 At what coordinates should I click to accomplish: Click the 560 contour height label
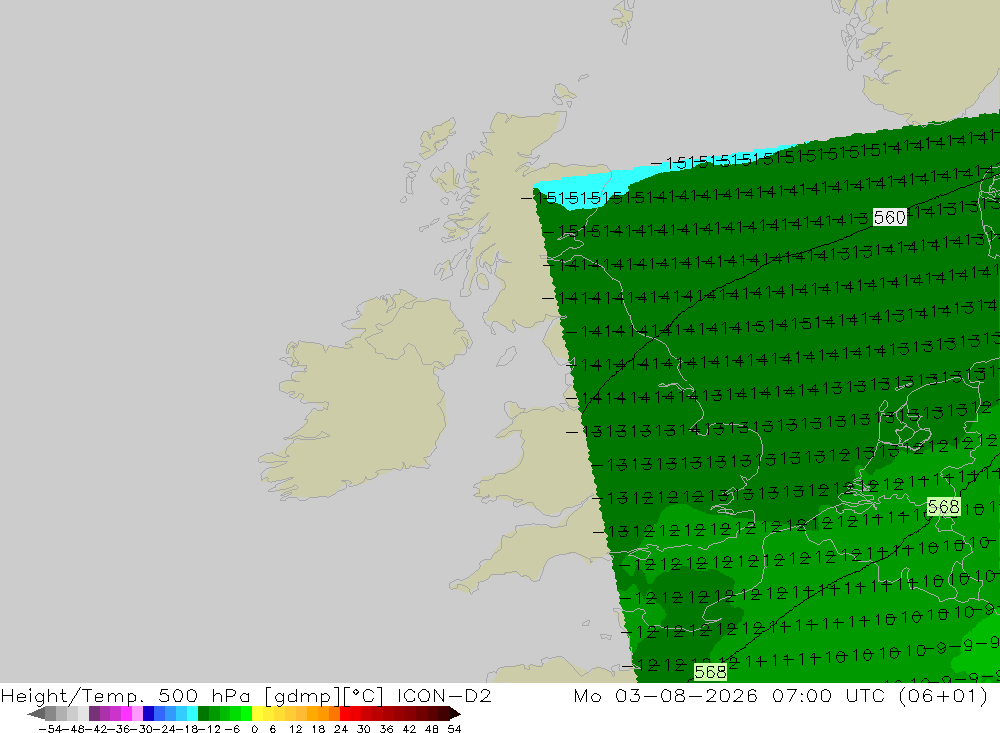889,218
